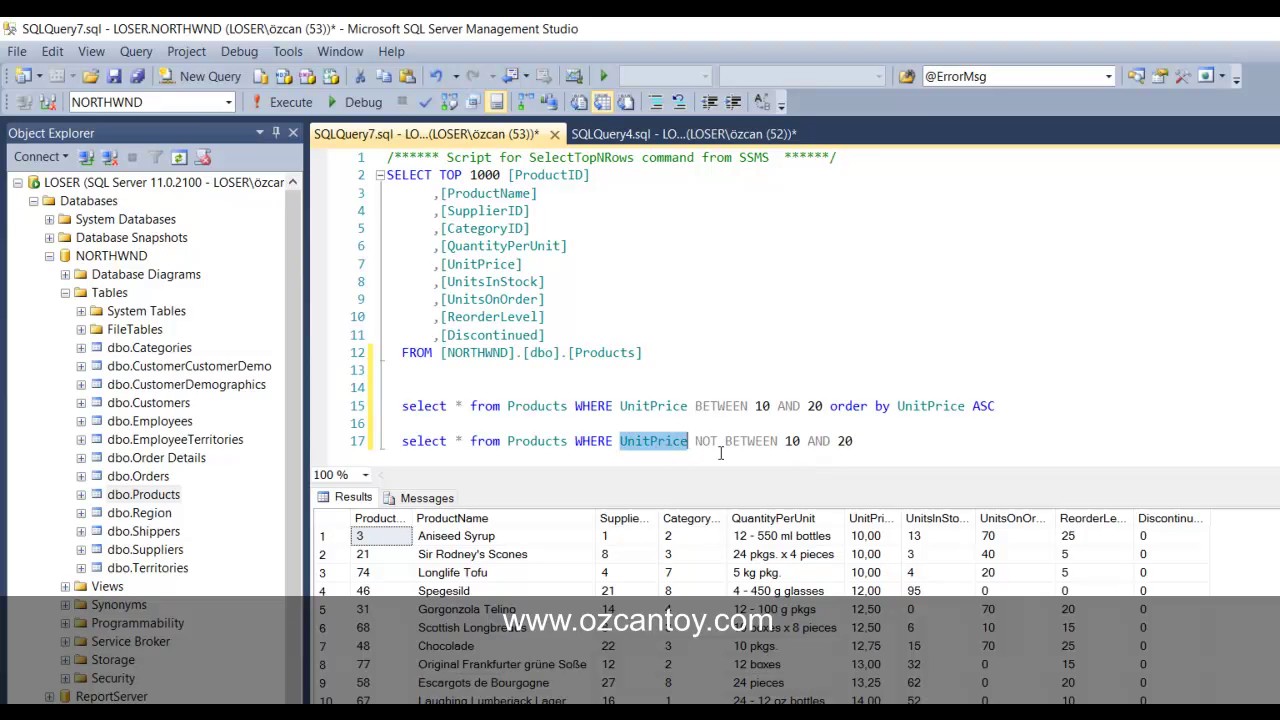Collapse the LOSER server node
This screenshot has width=1280, height=720.
click(18, 183)
